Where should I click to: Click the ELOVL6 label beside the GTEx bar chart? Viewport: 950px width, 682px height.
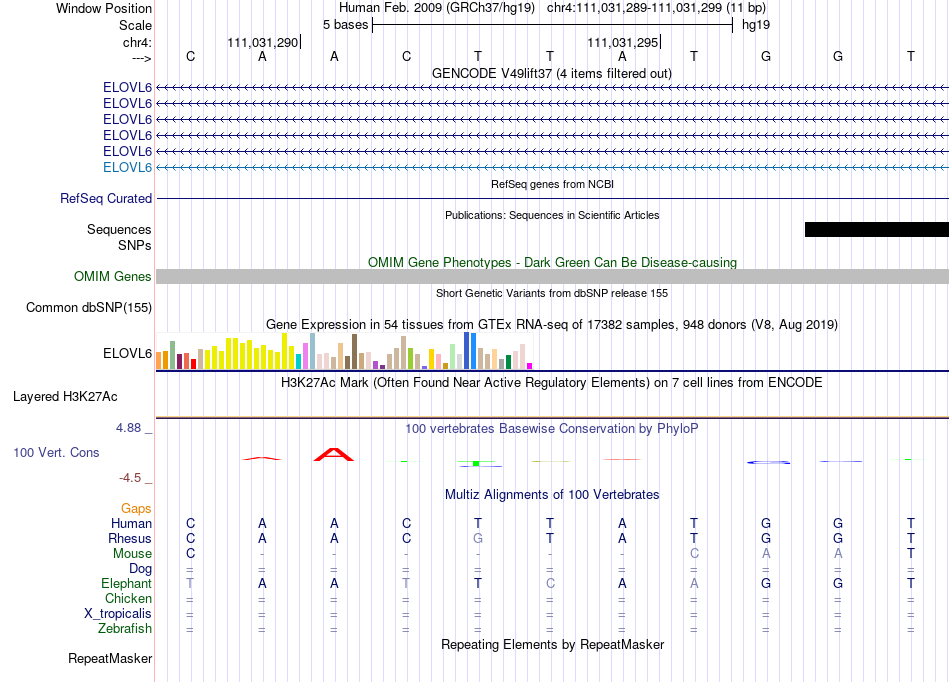coord(127,353)
